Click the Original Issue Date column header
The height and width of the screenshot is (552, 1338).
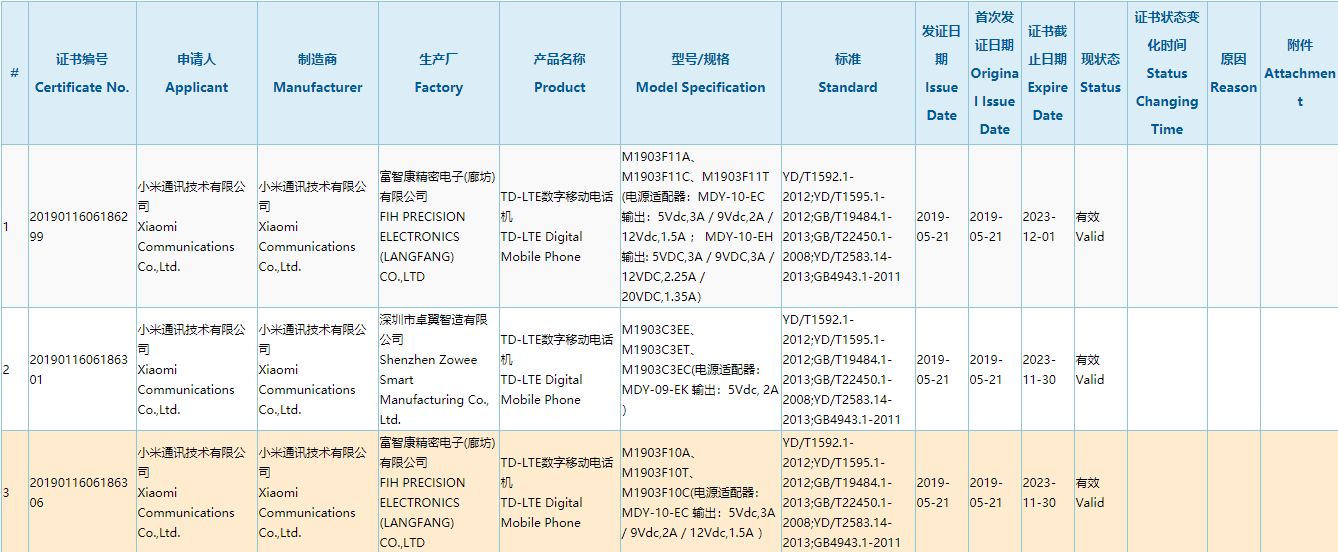(994, 73)
